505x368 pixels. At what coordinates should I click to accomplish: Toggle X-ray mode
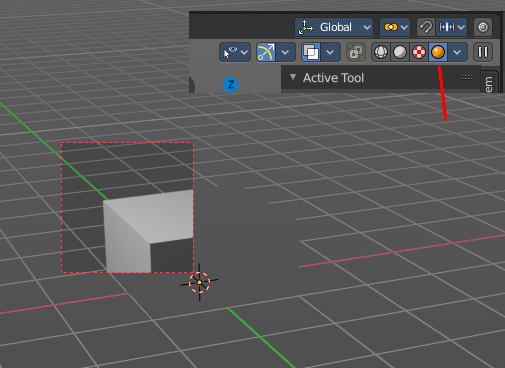tap(356, 52)
